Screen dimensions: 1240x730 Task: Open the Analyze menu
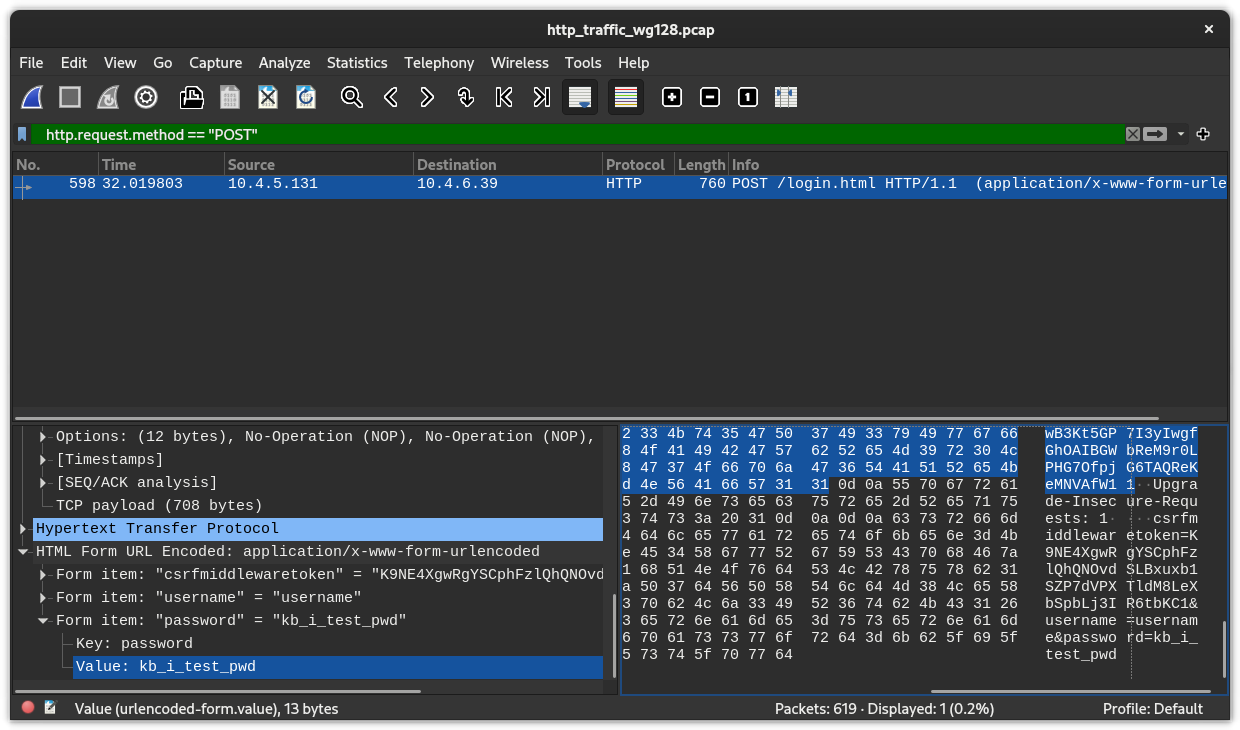(284, 62)
